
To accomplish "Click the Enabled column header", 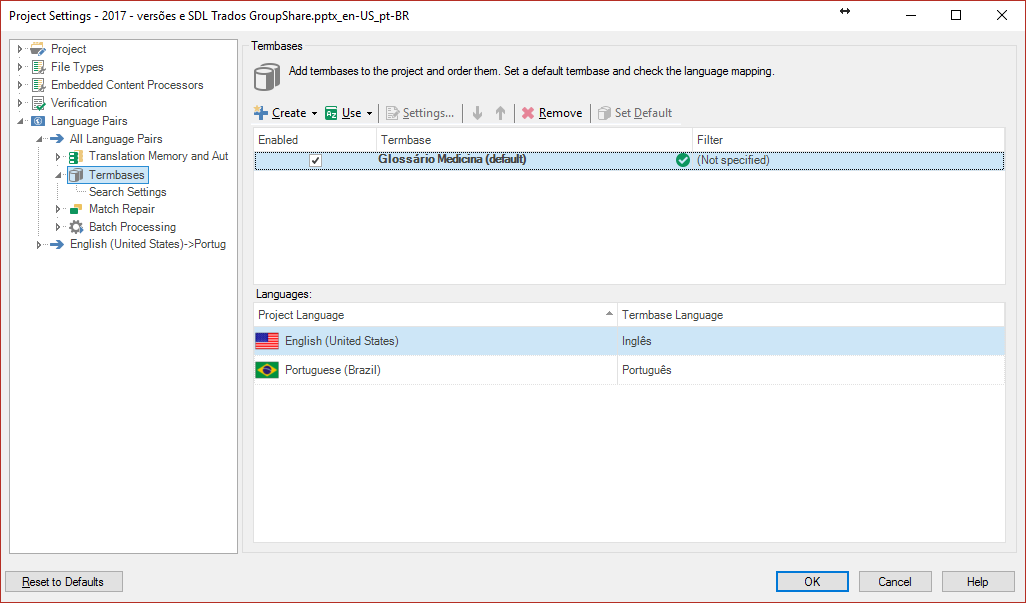I will tap(315, 140).
